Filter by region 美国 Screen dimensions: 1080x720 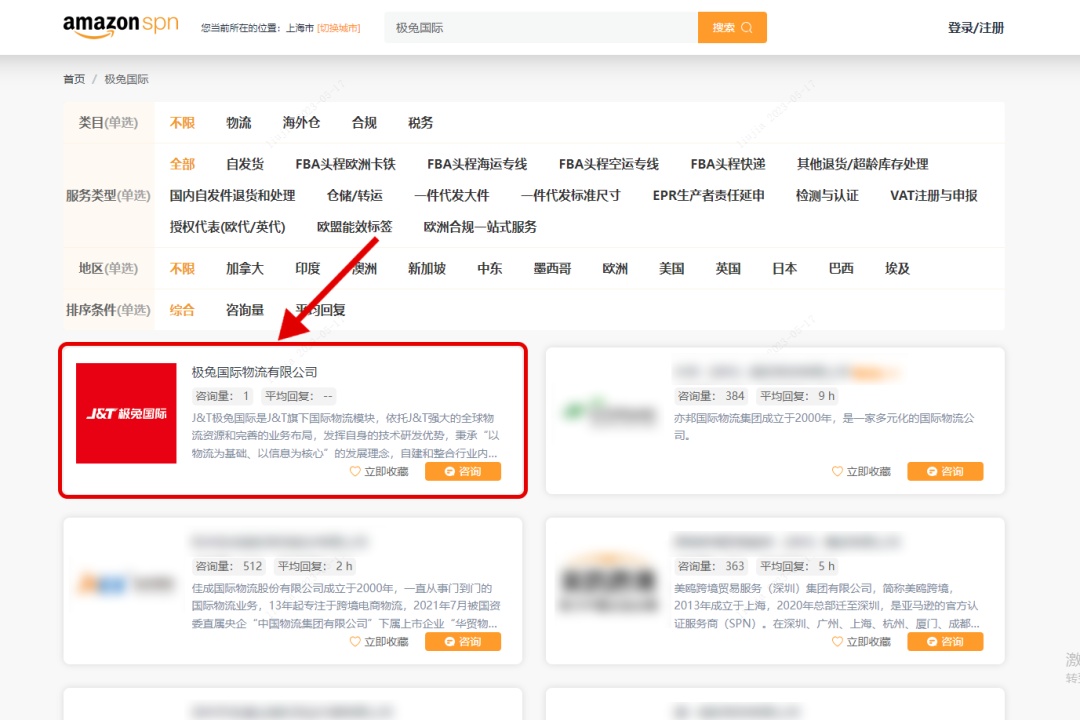[671, 268]
